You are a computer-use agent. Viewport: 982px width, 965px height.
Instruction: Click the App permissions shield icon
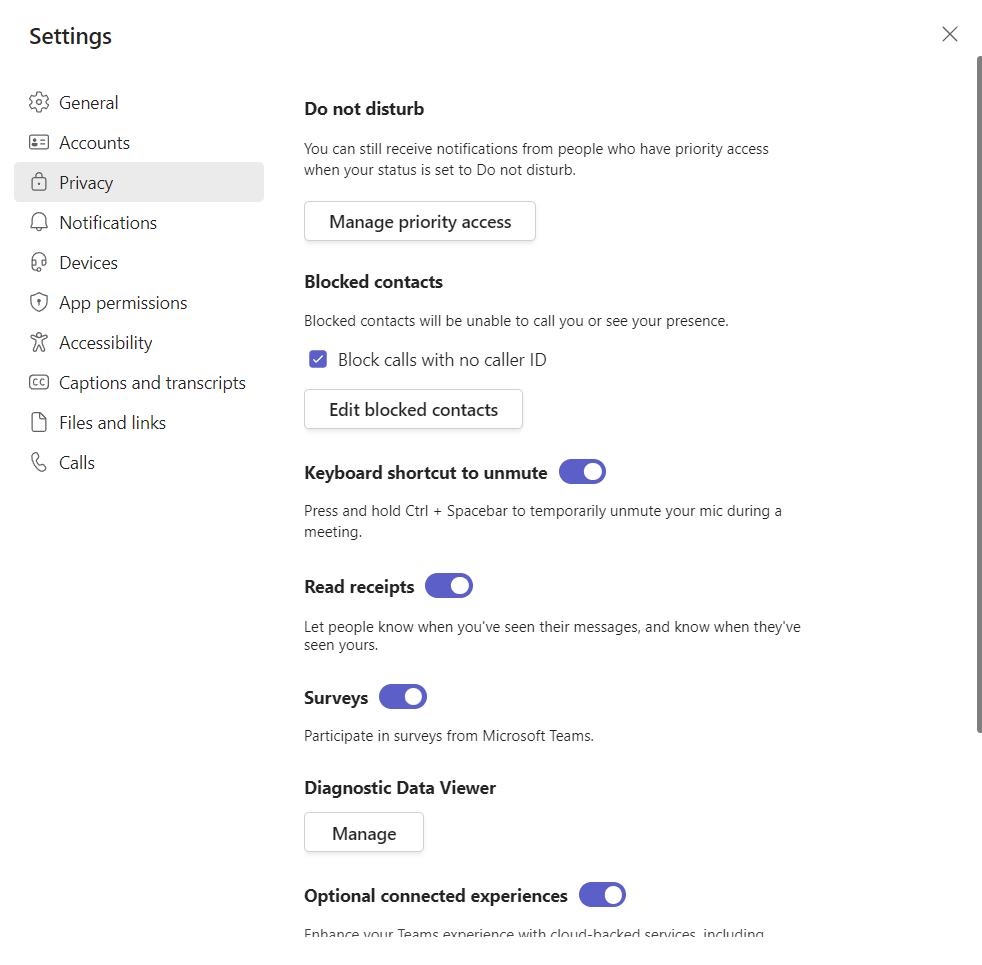[x=39, y=302]
